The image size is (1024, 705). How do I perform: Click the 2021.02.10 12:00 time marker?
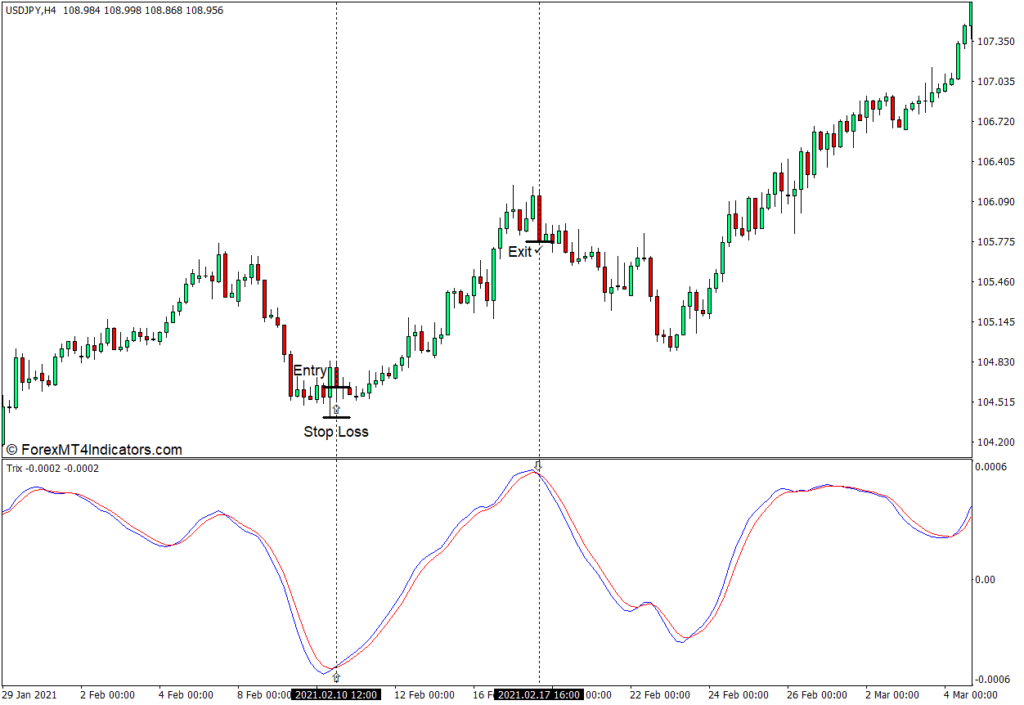point(336,694)
